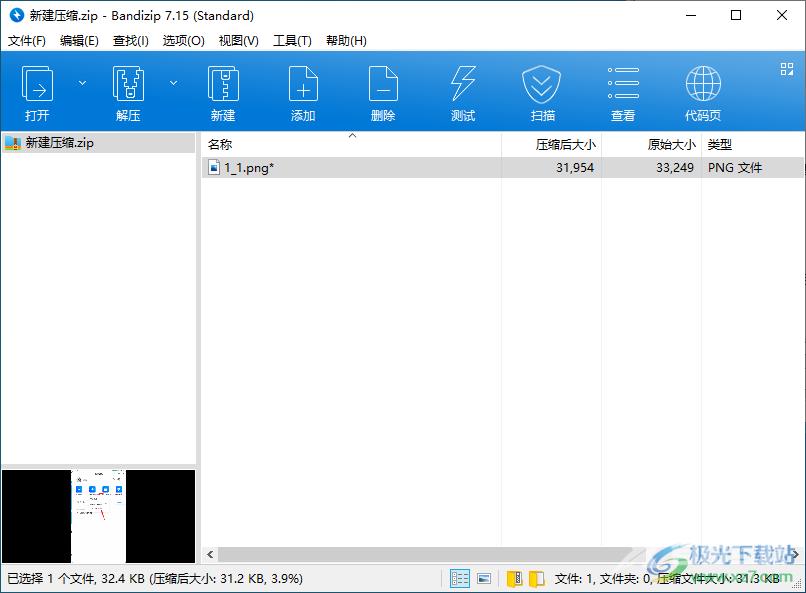The height and width of the screenshot is (593, 806).
Task: Click the PNG 文件 type cell
Action: (735, 168)
